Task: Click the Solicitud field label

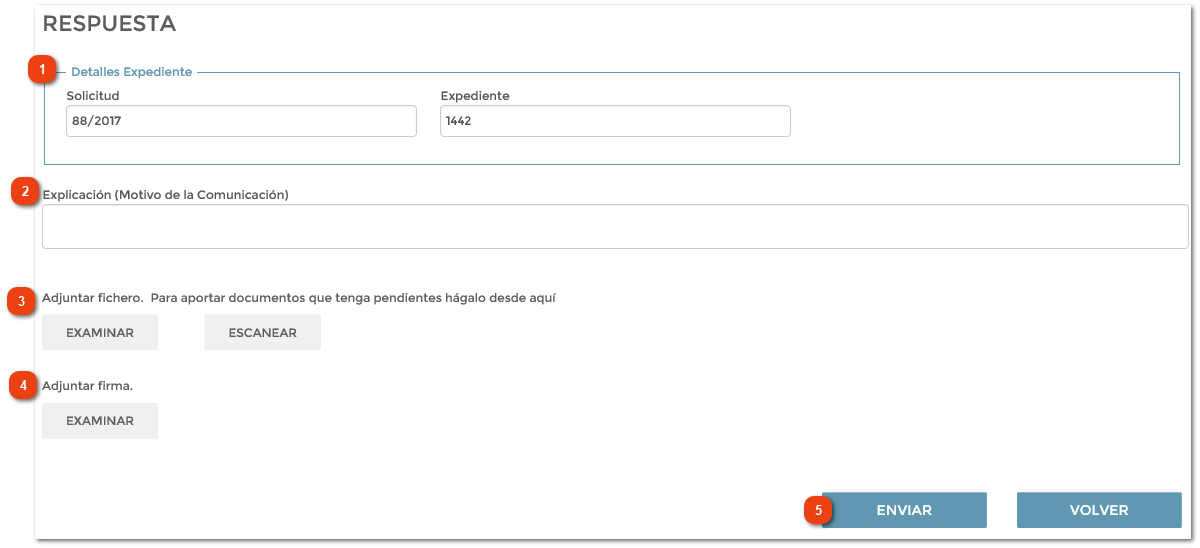Action: (93, 96)
